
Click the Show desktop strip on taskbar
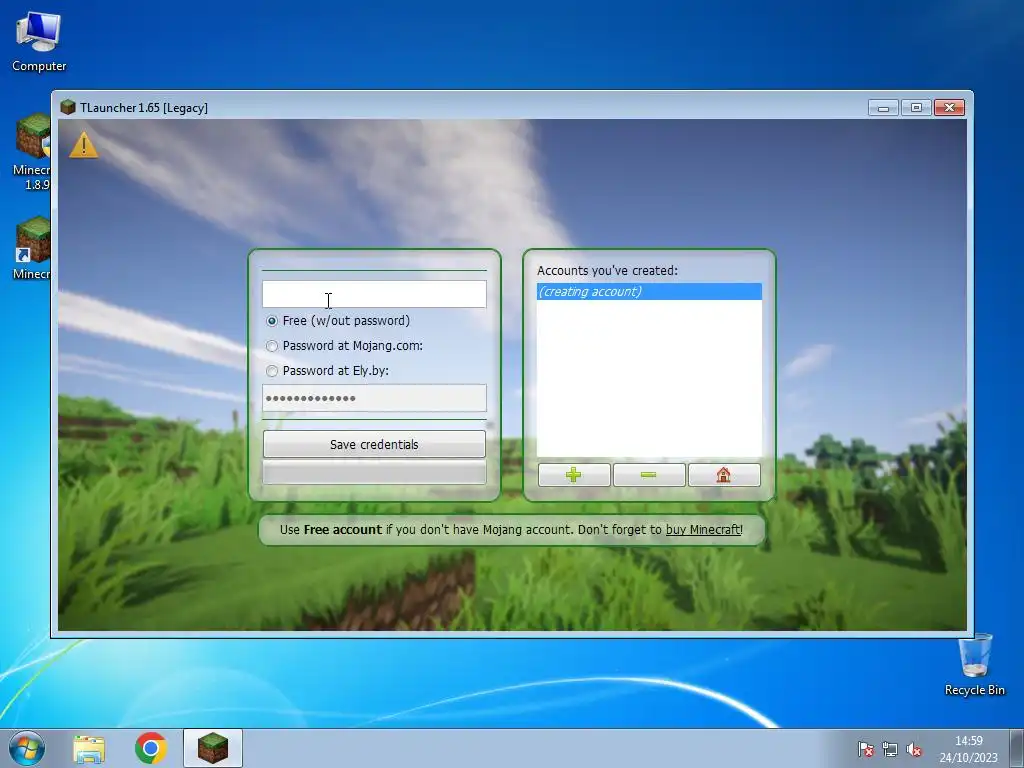pyautogui.click(x=1017, y=748)
